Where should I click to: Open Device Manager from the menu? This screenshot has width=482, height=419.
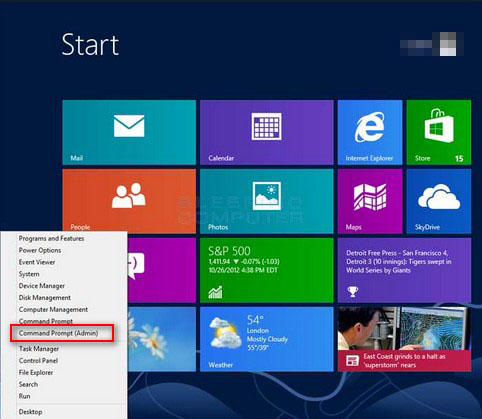pyautogui.click(x=42, y=286)
